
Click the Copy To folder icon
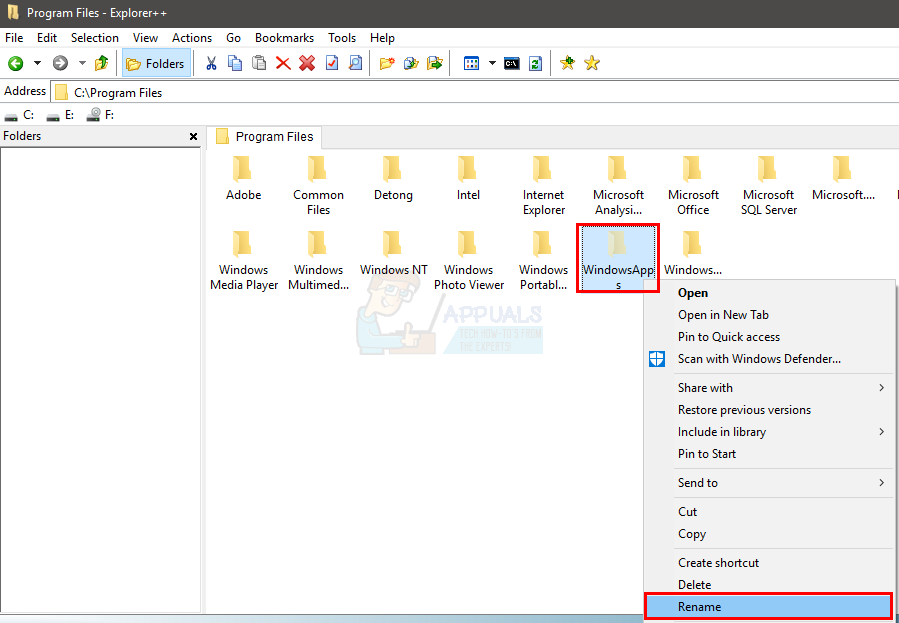[x=411, y=63]
